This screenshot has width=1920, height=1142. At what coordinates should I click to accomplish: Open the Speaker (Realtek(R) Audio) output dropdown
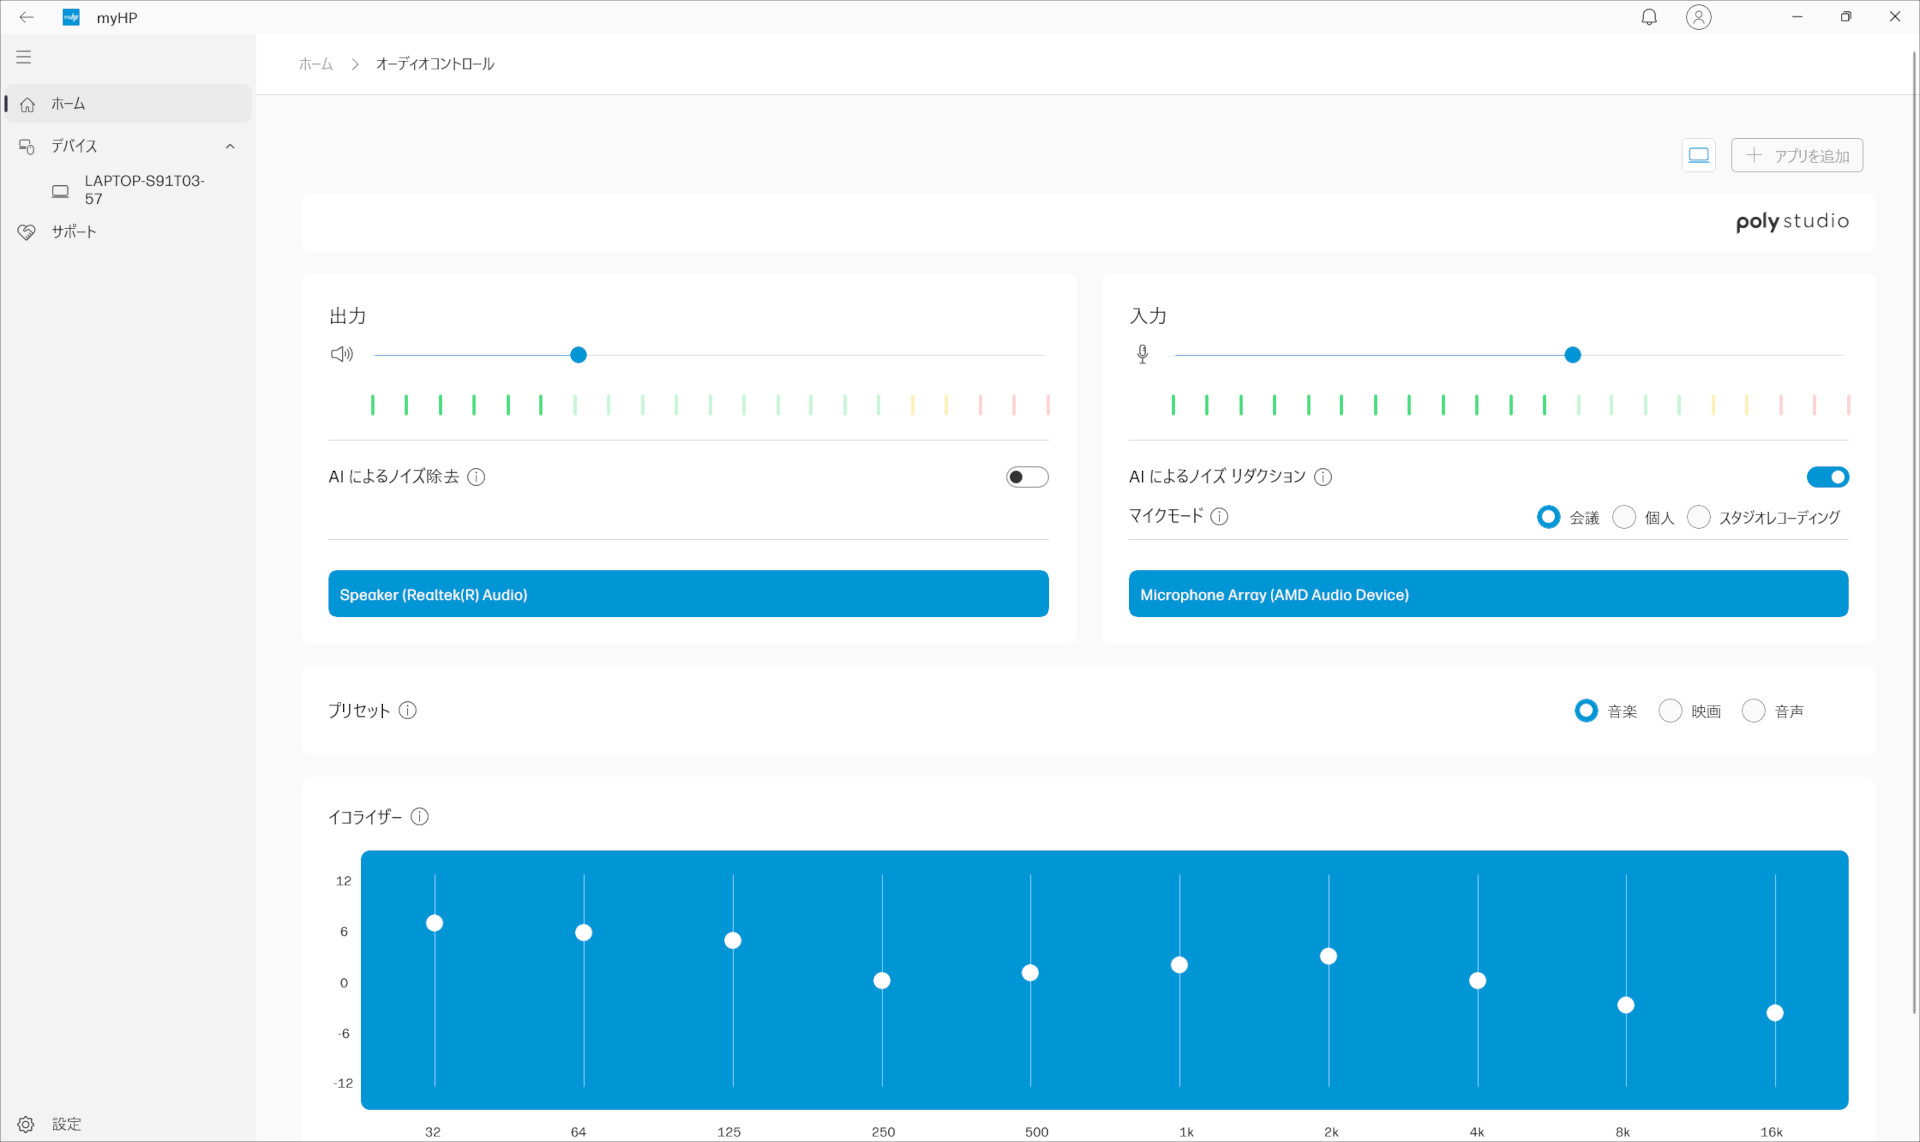click(x=688, y=594)
